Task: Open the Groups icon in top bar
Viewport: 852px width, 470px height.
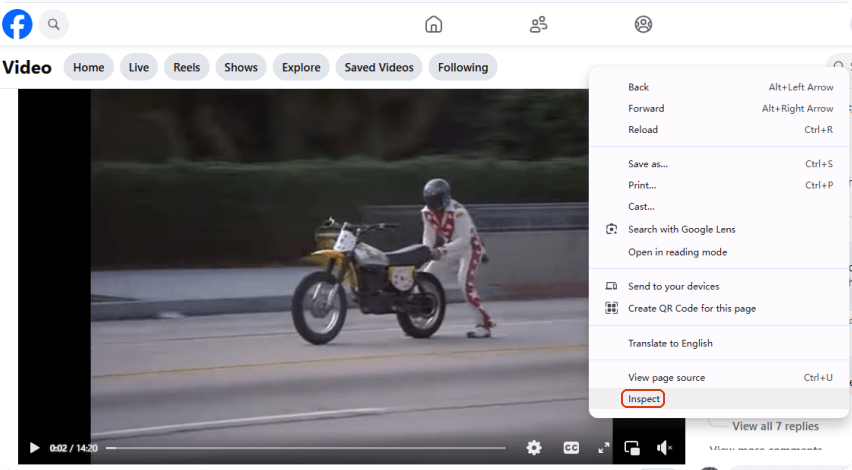Action: (643, 24)
